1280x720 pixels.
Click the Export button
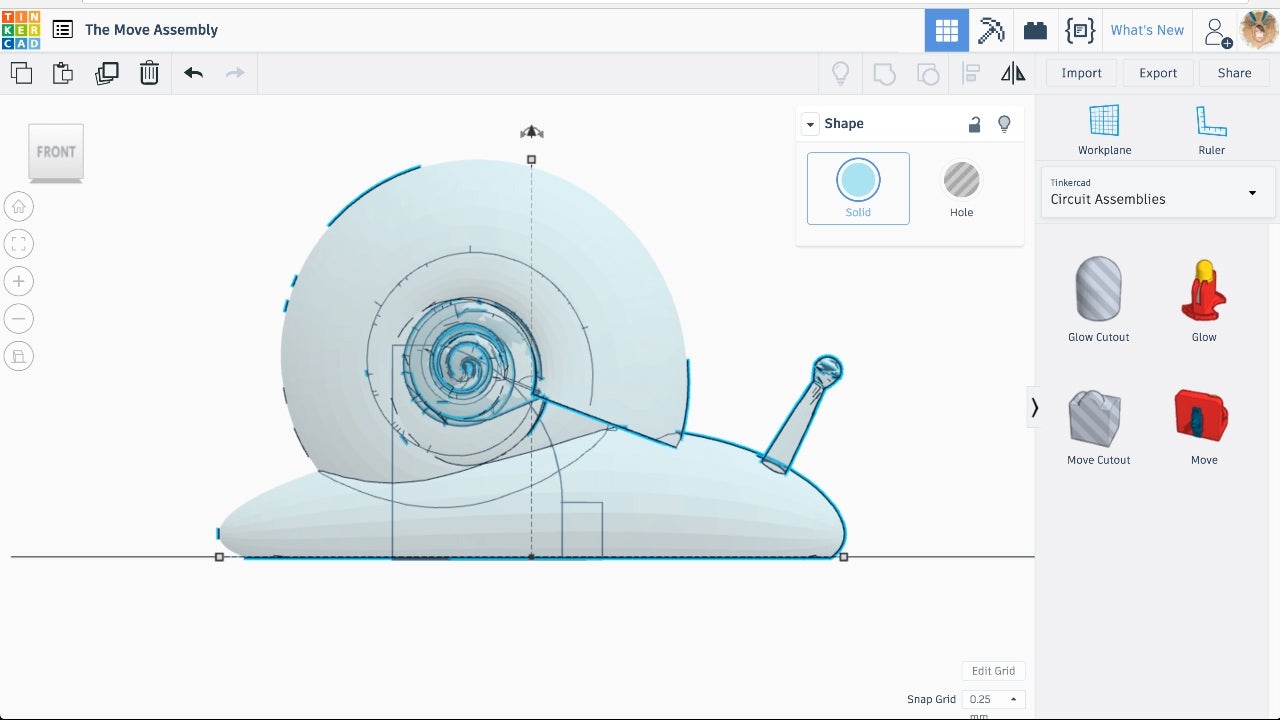(1158, 73)
